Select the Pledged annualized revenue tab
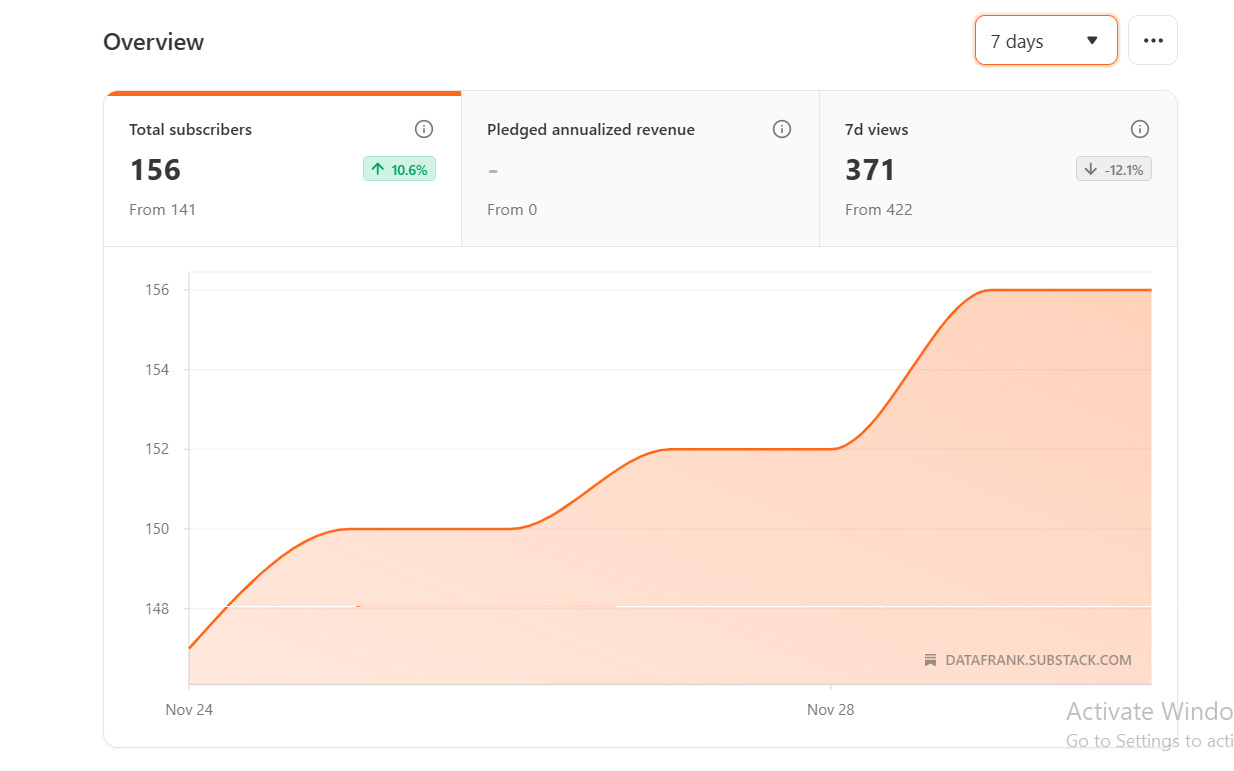1234x771 pixels. pos(640,169)
